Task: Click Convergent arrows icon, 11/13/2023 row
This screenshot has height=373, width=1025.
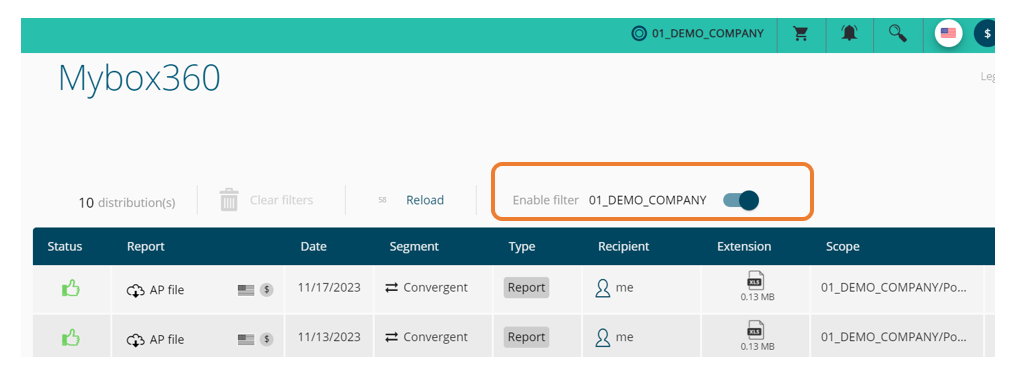Action: pyautogui.click(x=392, y=337)
